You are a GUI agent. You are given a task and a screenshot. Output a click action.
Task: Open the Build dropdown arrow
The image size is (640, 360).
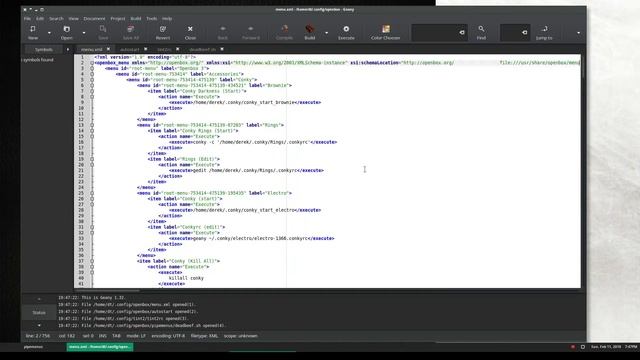pyautogui.click(x=327, y=33)
